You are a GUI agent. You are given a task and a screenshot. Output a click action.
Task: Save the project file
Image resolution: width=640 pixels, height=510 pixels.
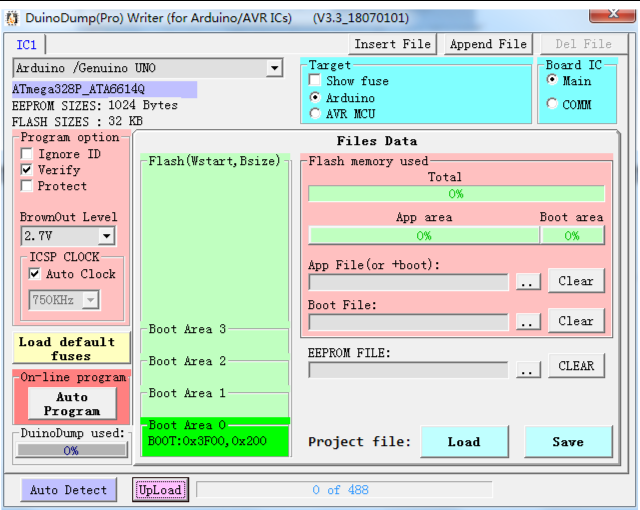(x=568, y=441)
